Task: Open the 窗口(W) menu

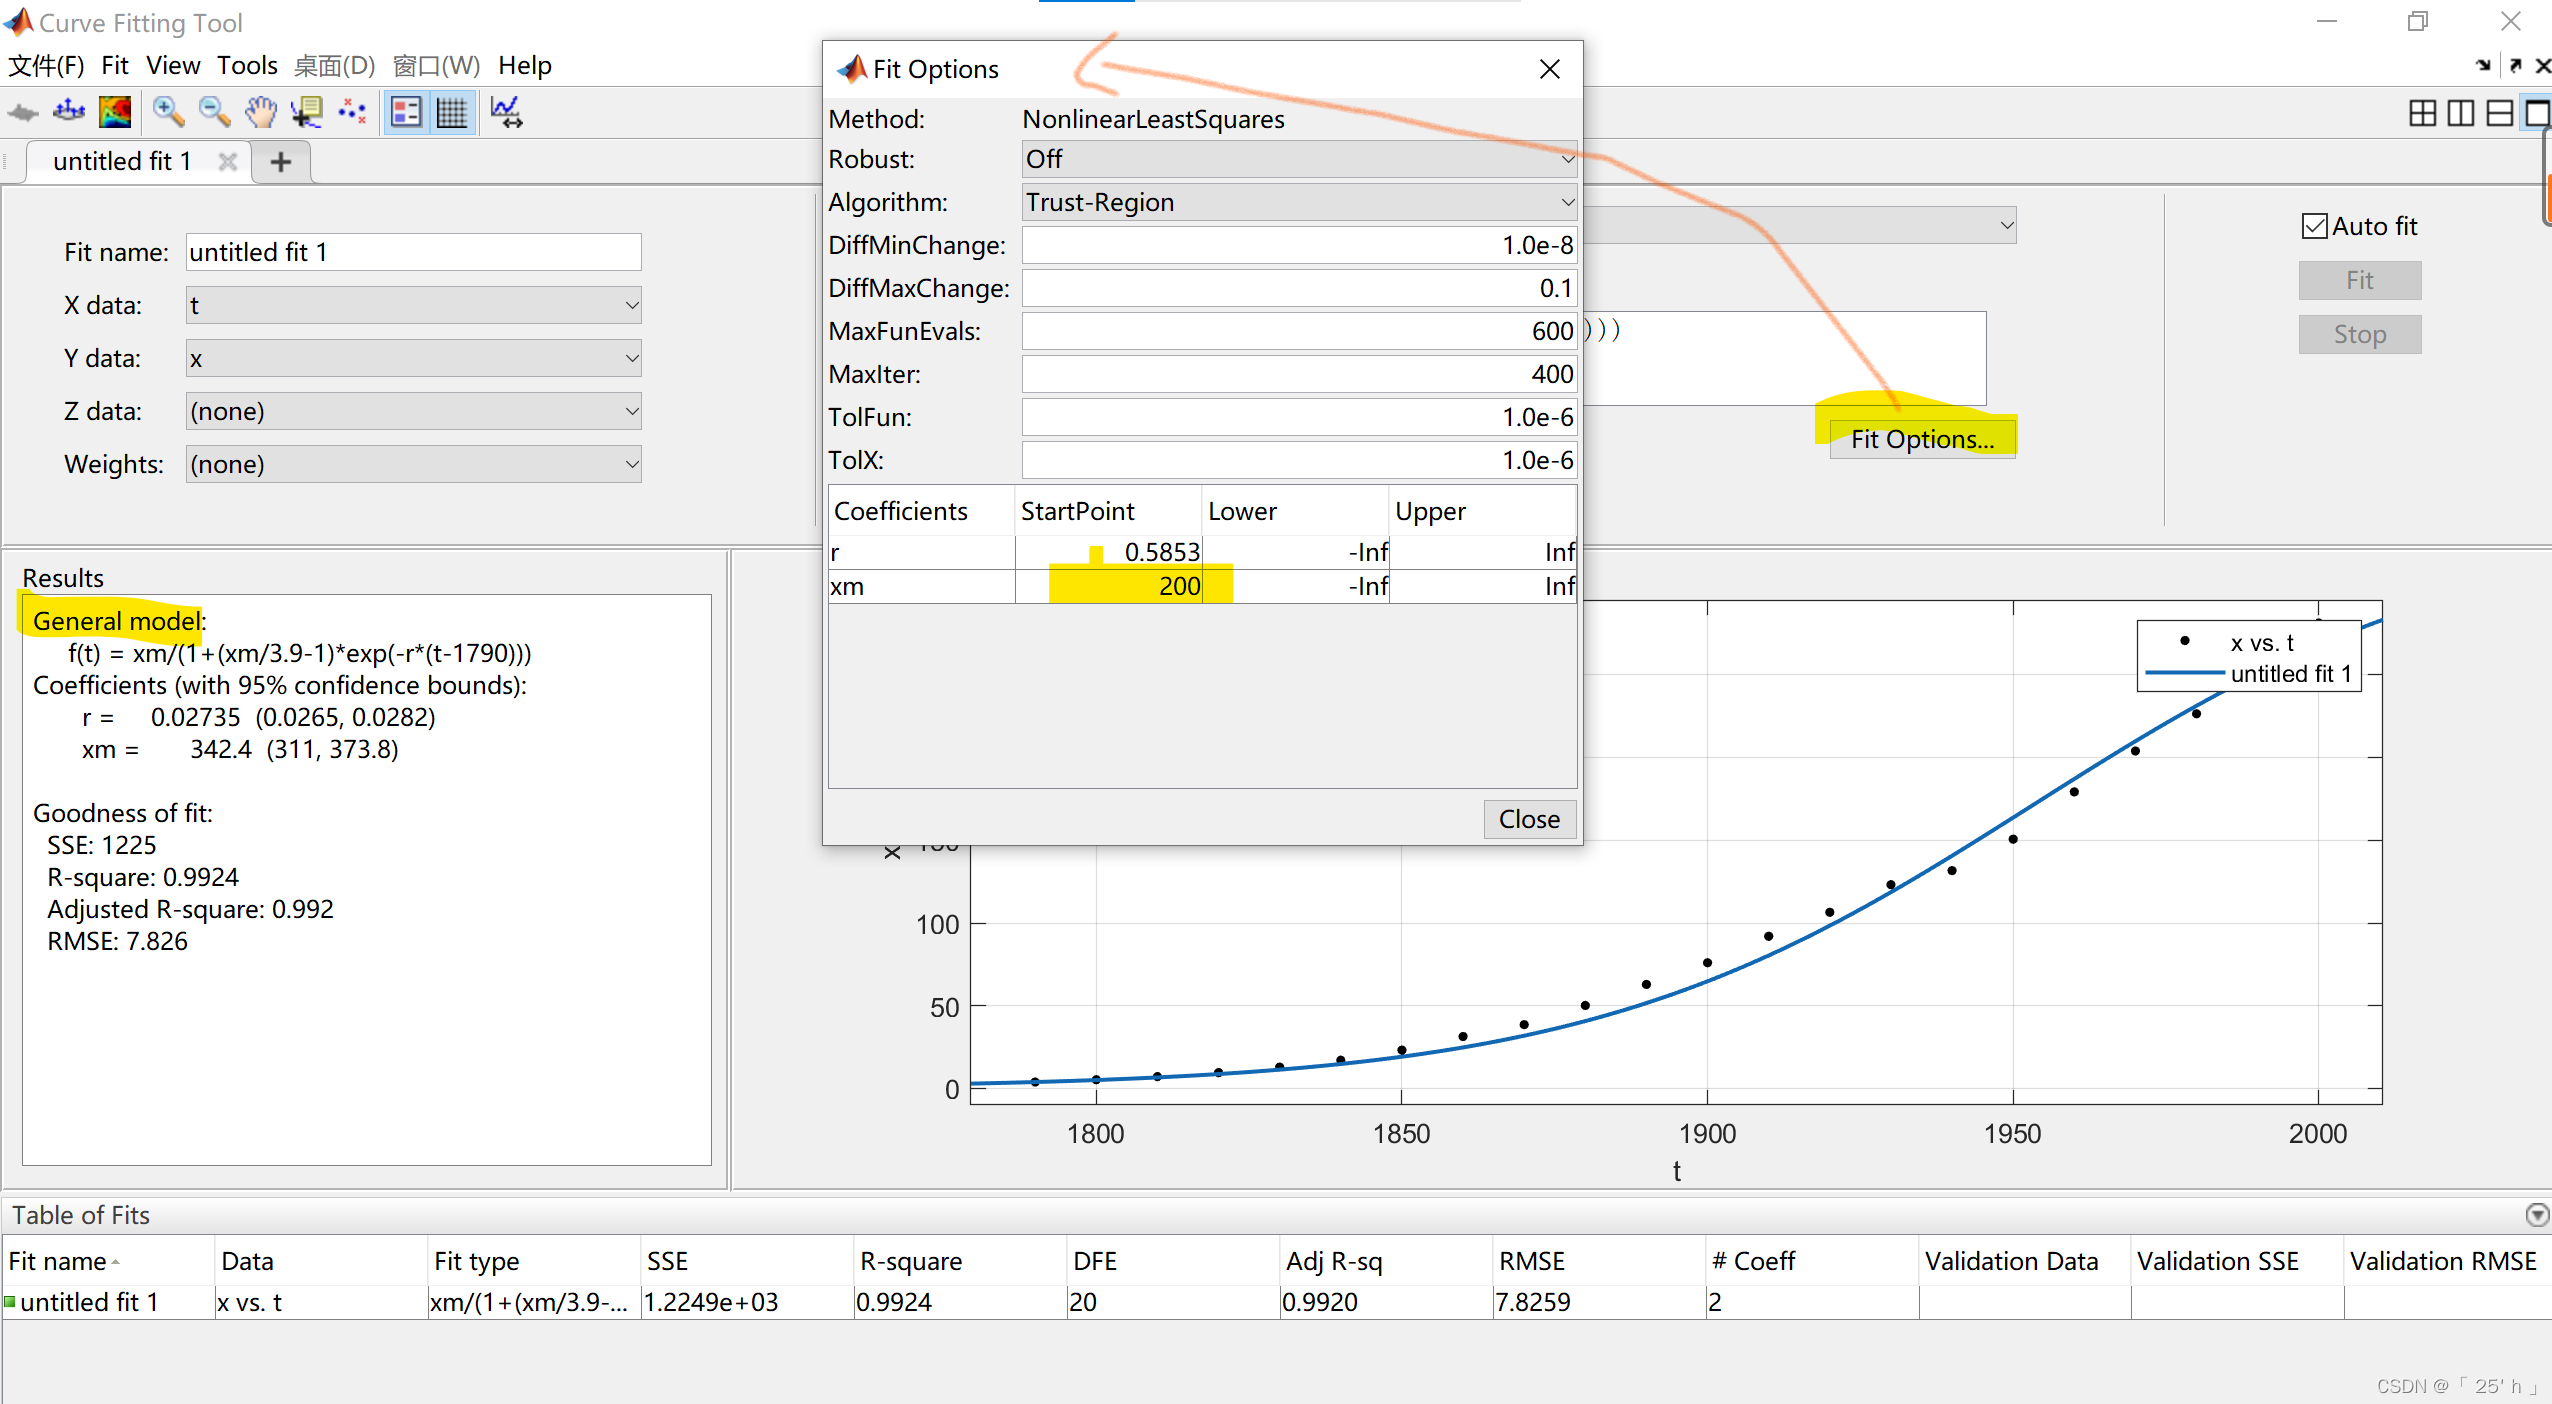Action: [436, 66]
